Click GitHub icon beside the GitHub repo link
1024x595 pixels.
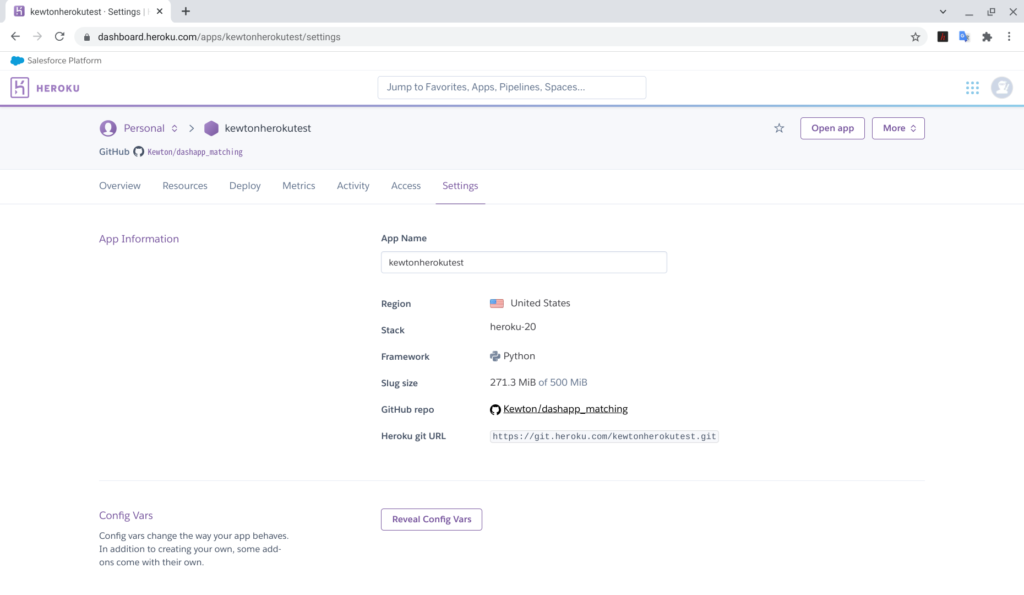(x=495, y=410)
